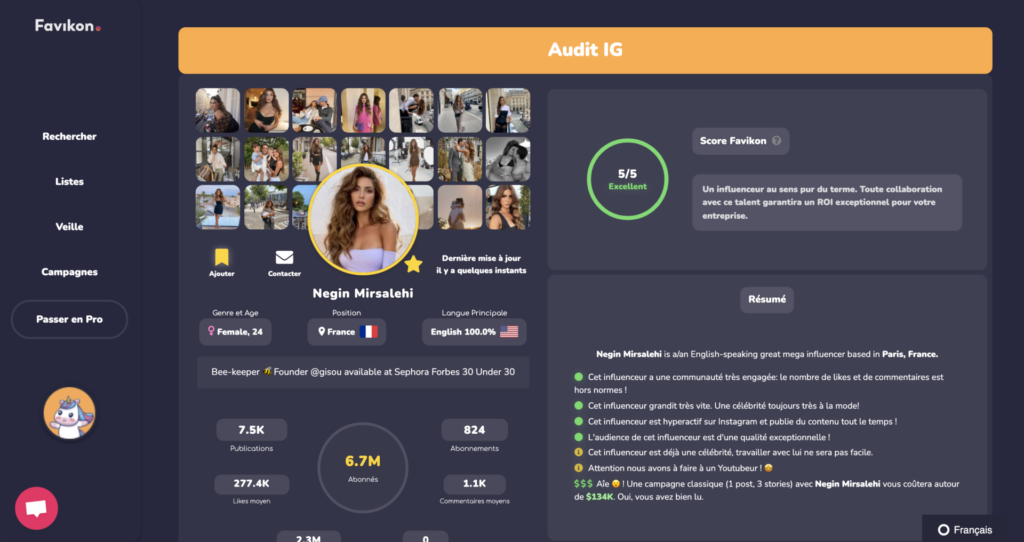
Task: Click 'Paris, France' in the summary
Action: pyautogui.click(x=910, y=354)
